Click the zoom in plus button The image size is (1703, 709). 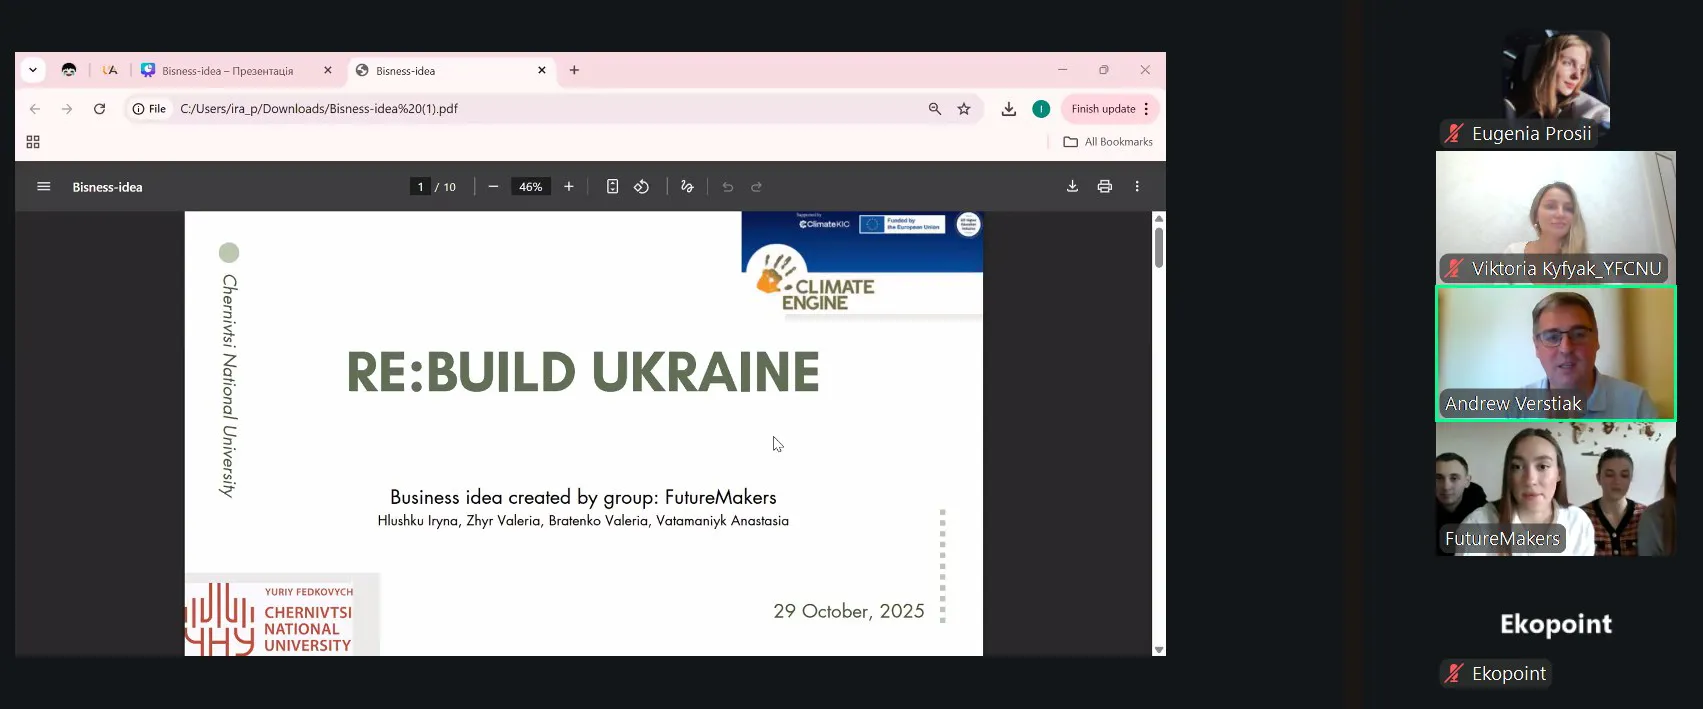(569, 187)
